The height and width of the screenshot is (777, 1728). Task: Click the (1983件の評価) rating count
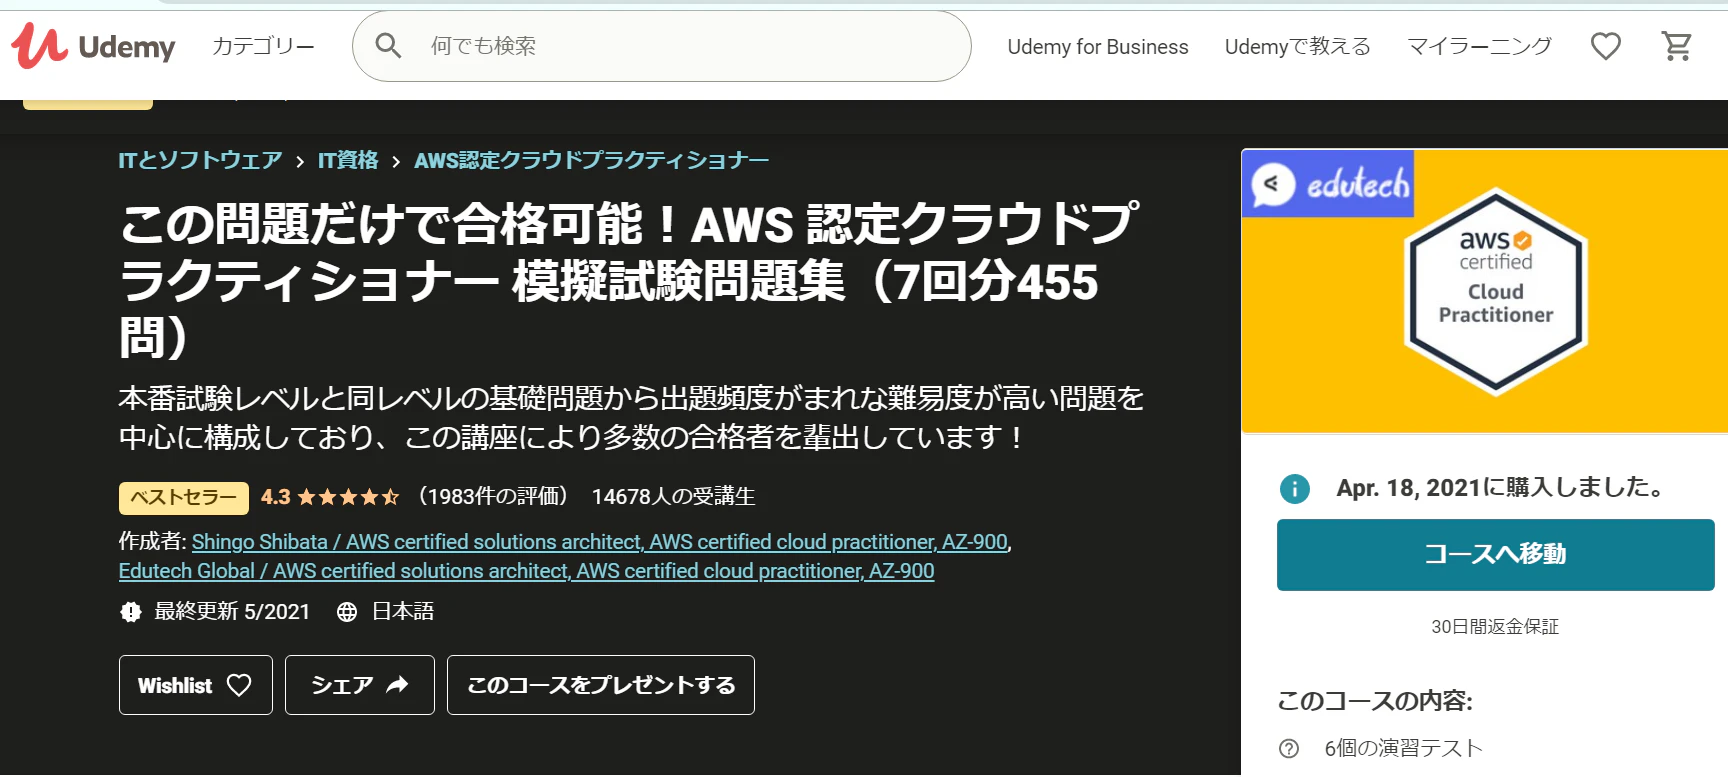(x=491, y=497)
